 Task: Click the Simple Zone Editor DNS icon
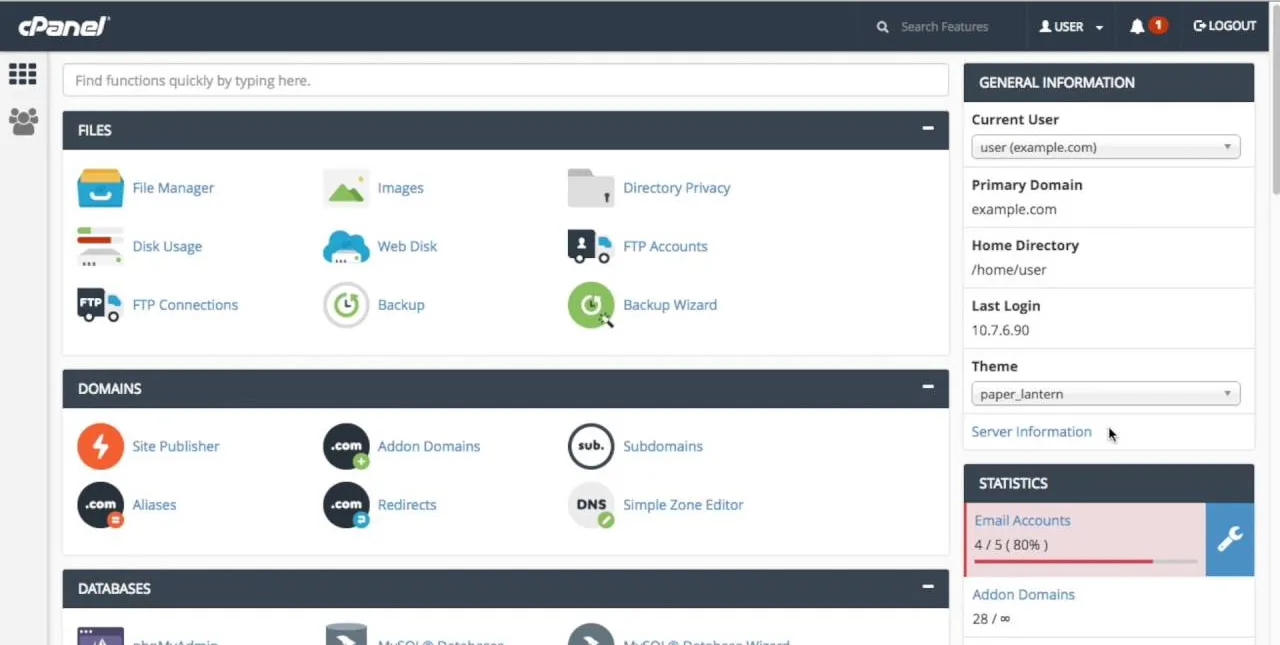tap(591, 506)
